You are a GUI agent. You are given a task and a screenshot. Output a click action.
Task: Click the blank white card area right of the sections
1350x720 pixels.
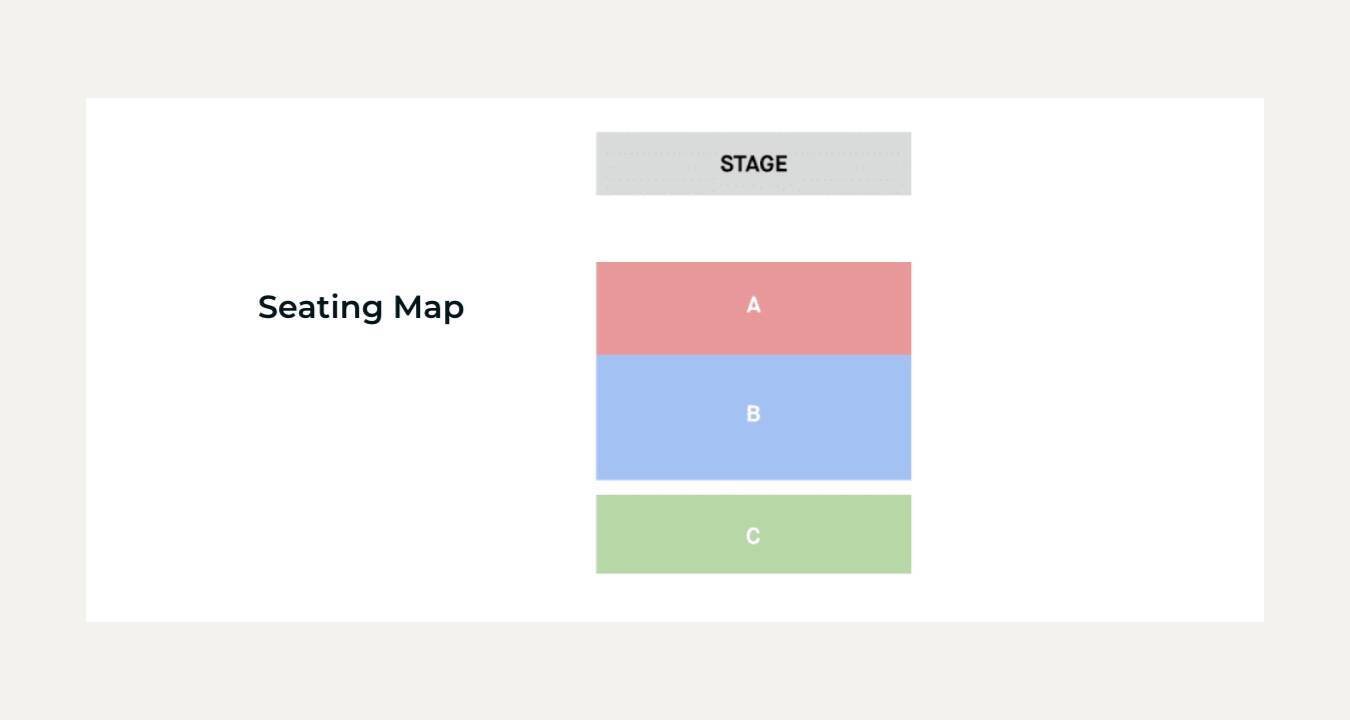point(1087,360)
